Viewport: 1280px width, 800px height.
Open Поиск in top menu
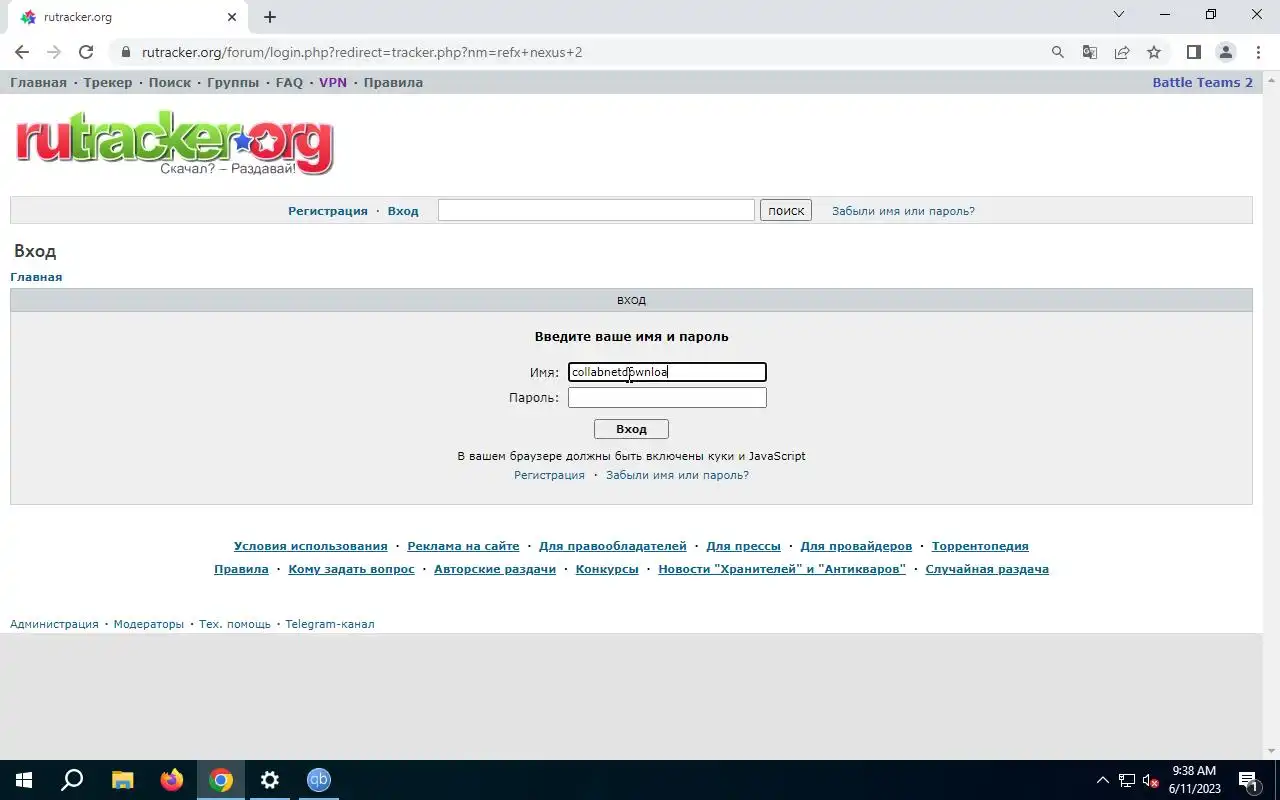click(170, 82)
